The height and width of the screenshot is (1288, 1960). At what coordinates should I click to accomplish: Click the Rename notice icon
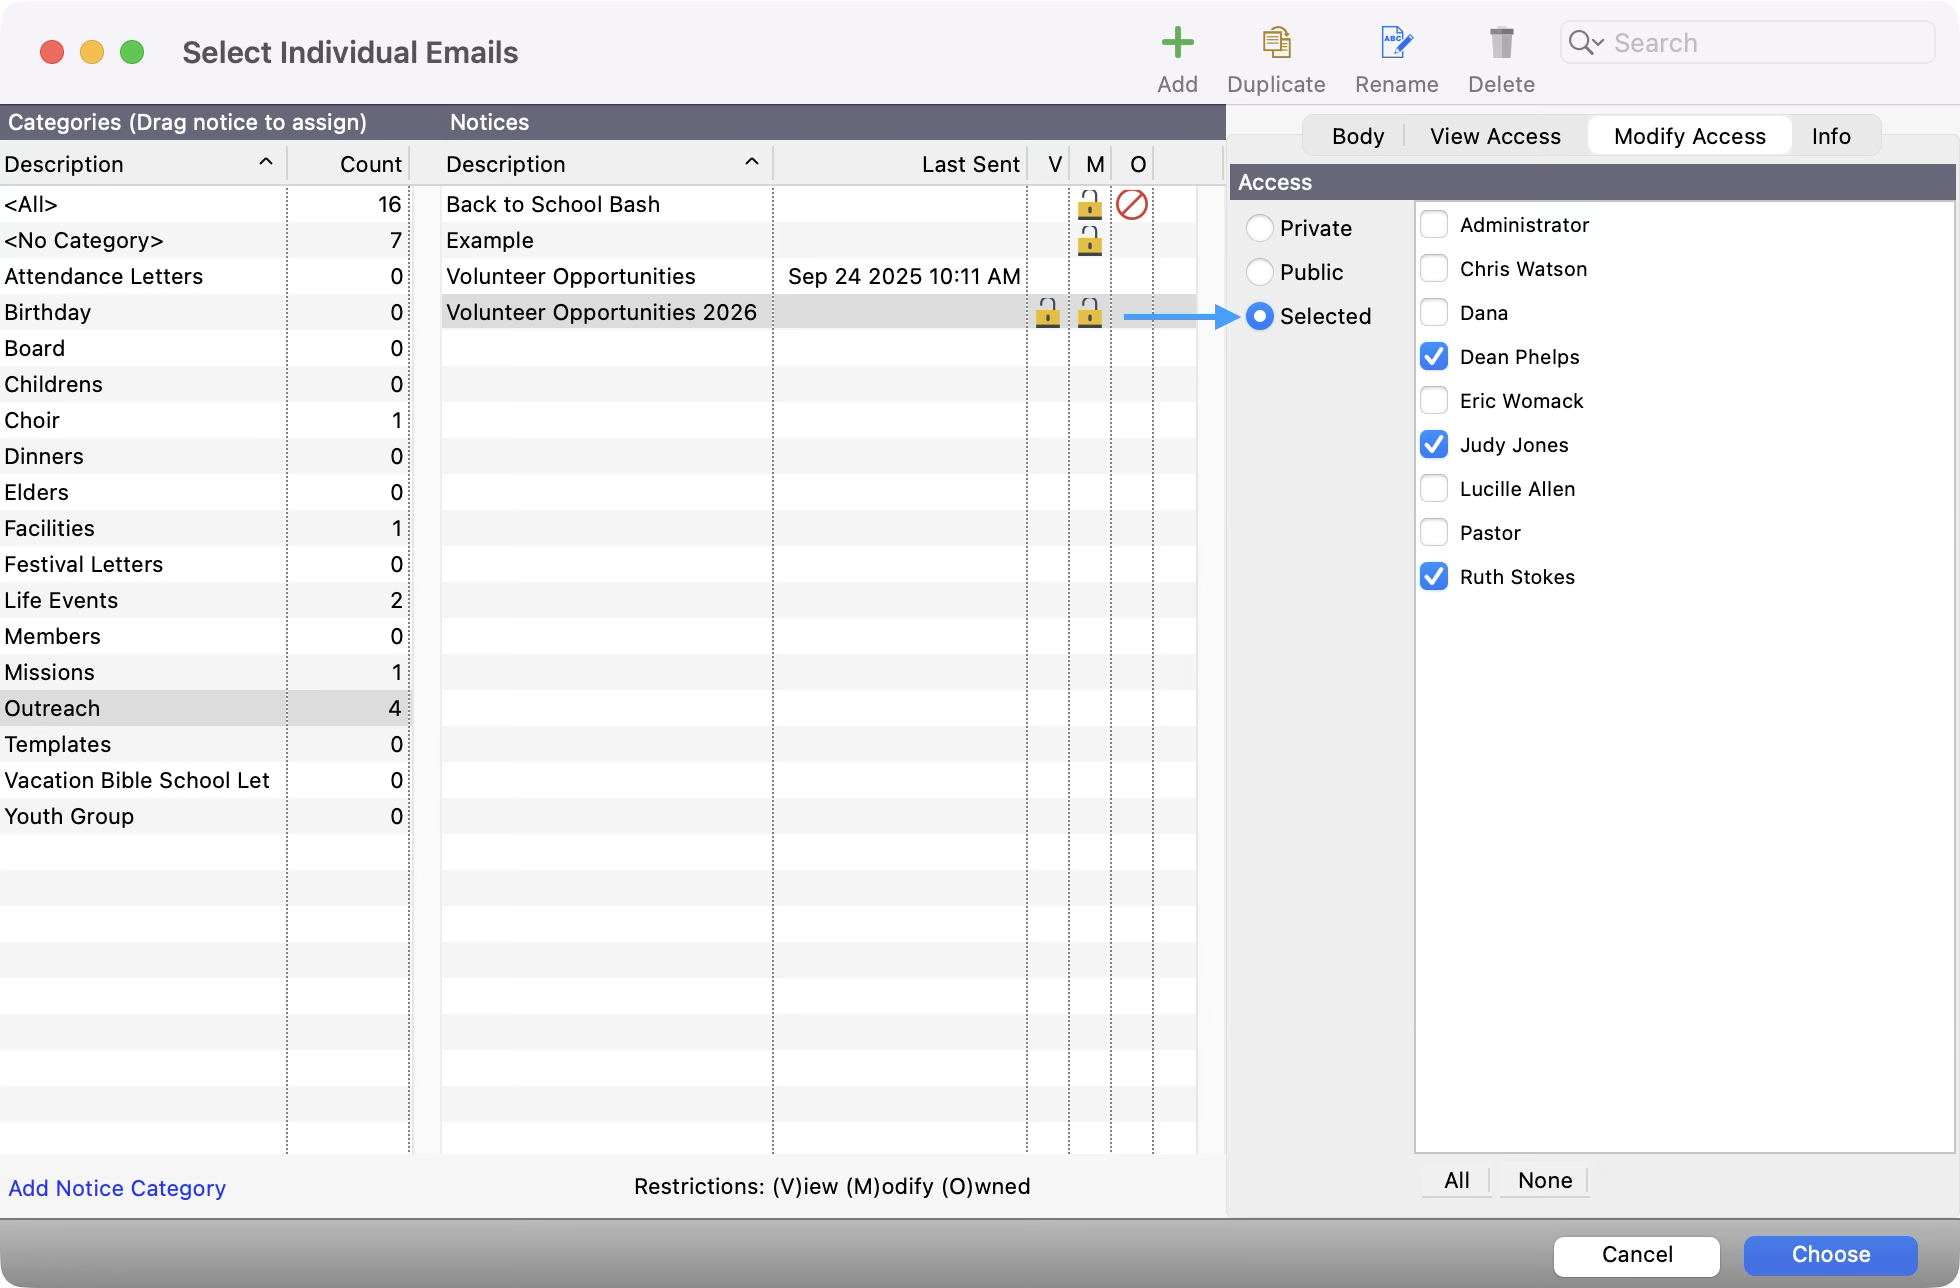[1396, 43]
